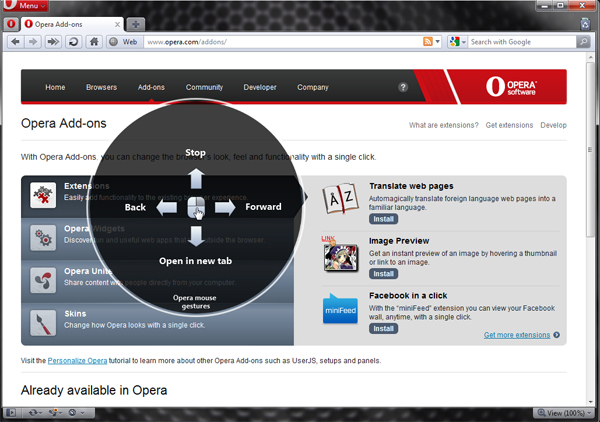
Task: Open the Add-ons navigation item
Action: 151,87
